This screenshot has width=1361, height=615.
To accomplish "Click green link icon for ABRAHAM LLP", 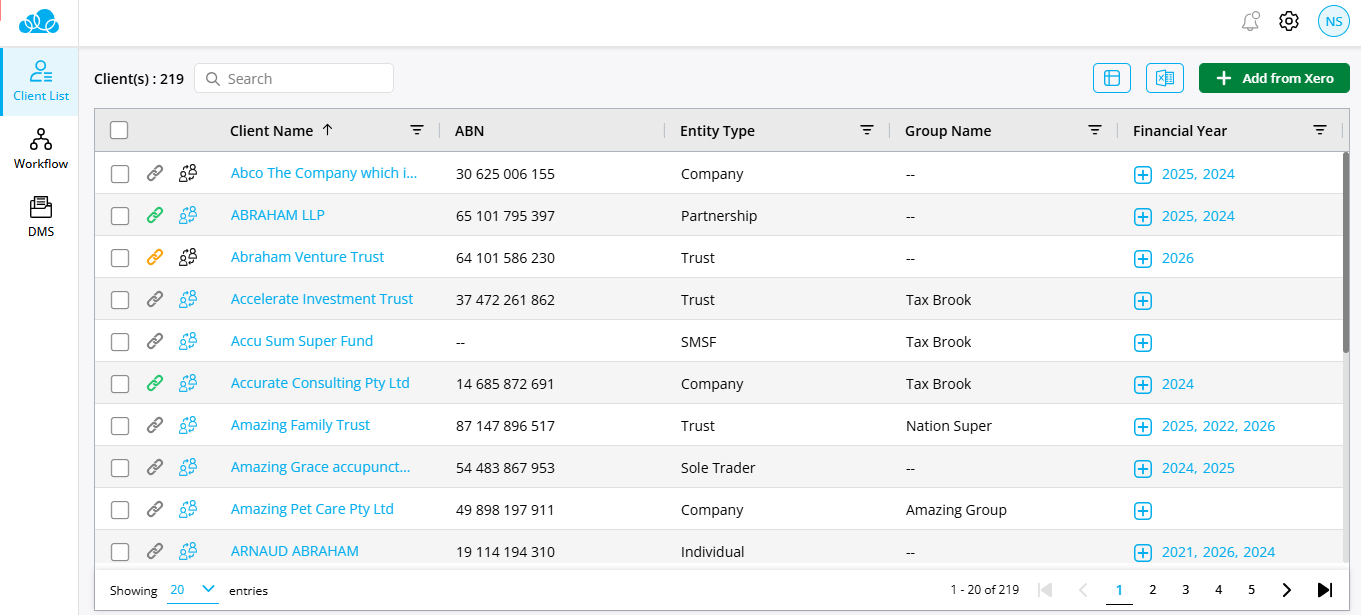I will click(154, 215).
